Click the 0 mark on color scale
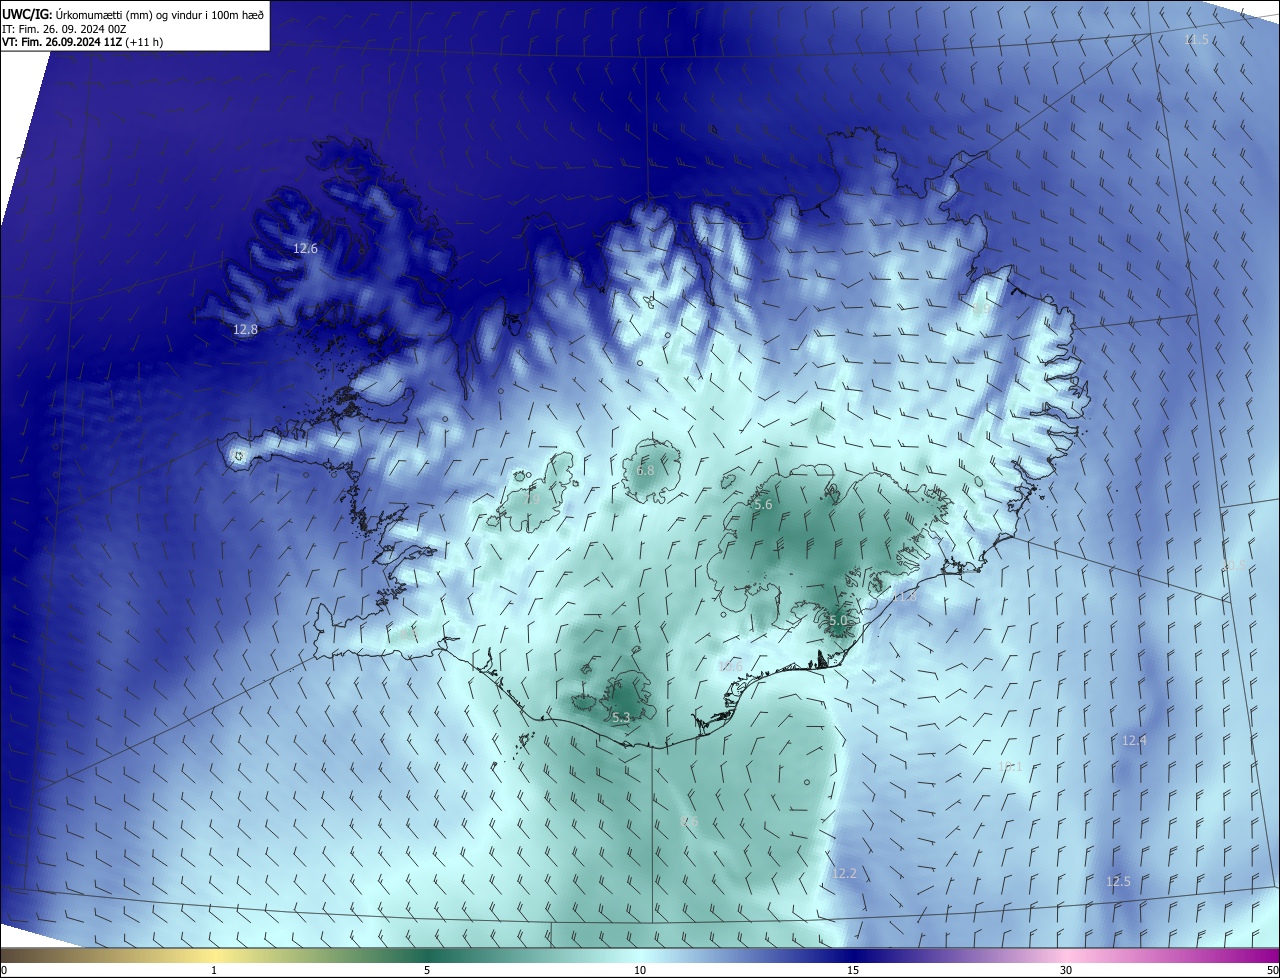Screen dimensions: 1280x978 click(x=3, y=970)
